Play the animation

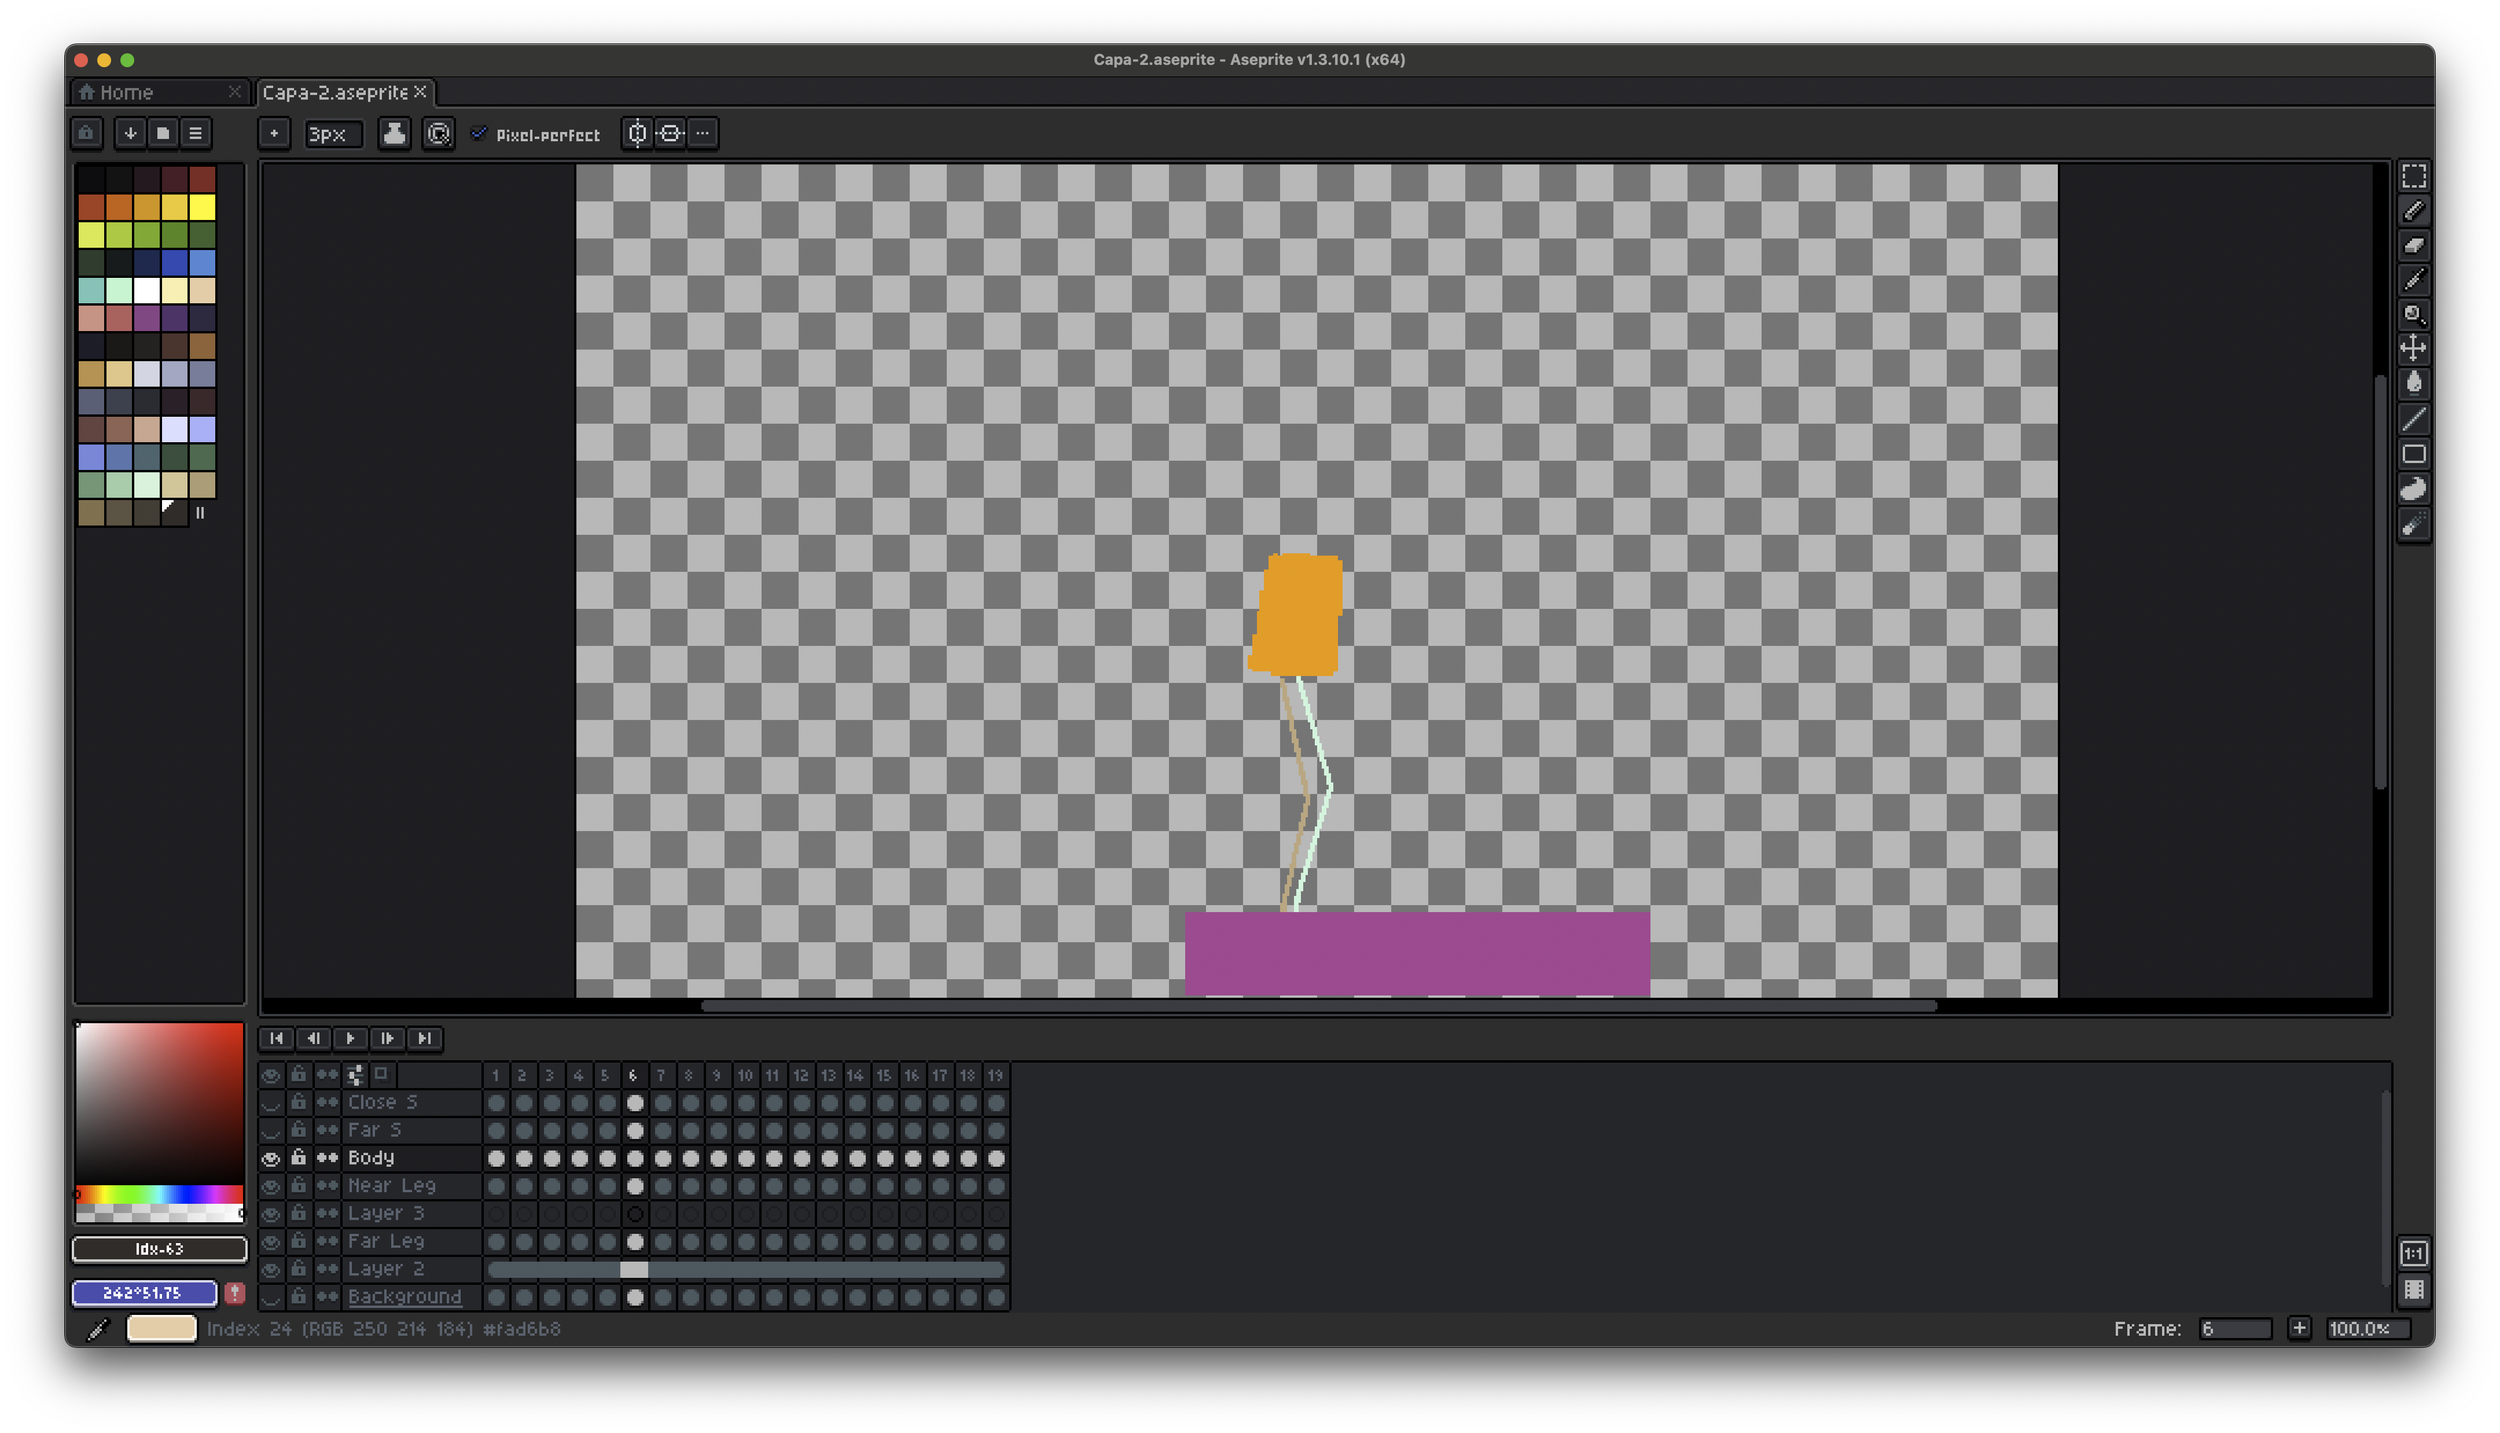click(350, 1038)
